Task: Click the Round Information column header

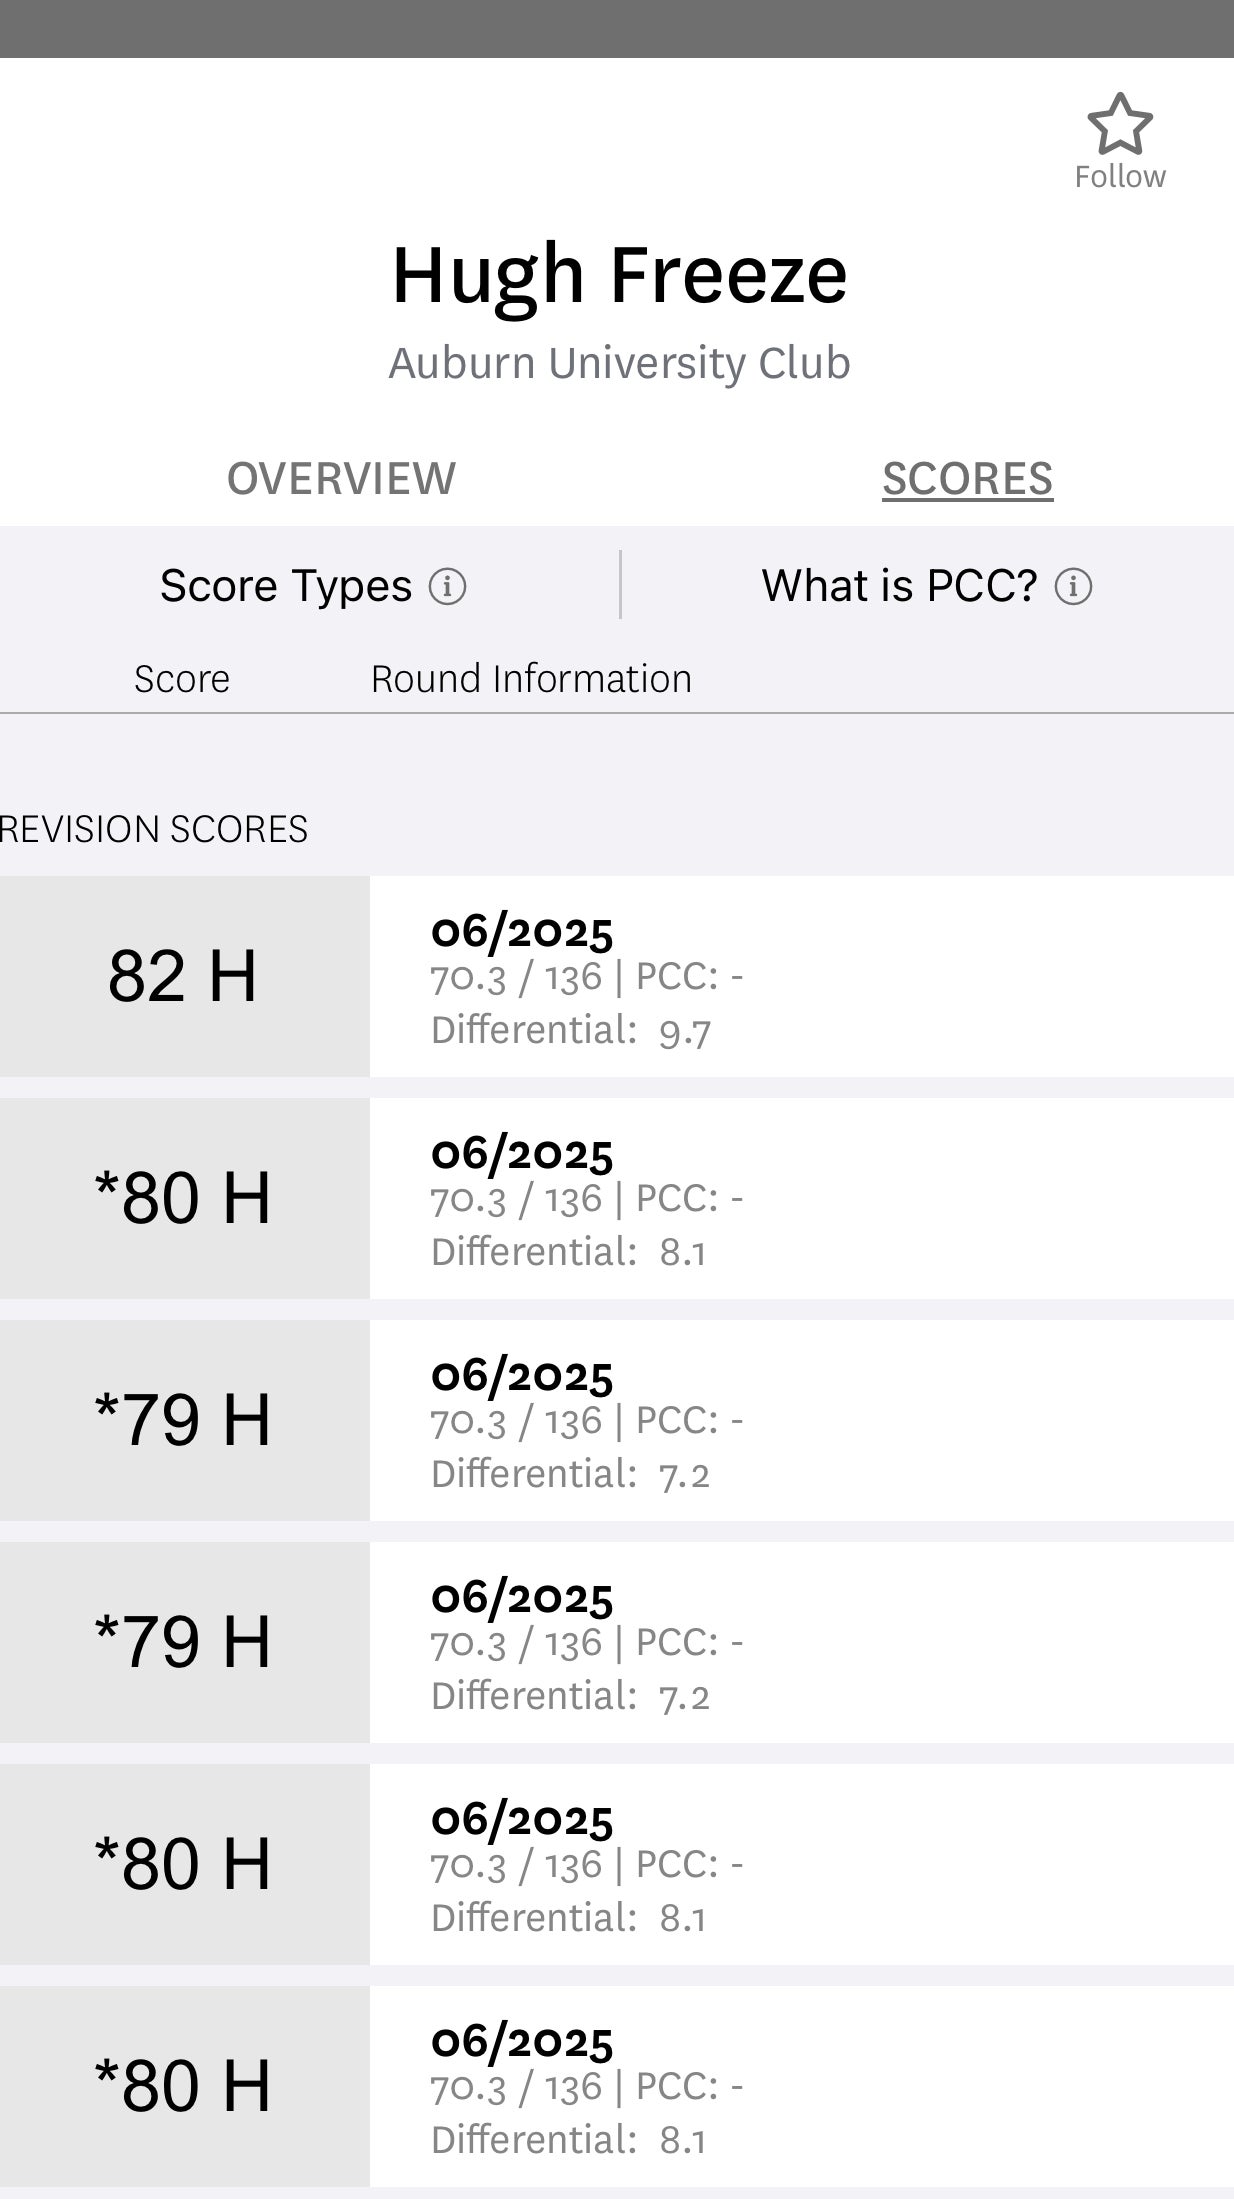Action: (531, 679)
